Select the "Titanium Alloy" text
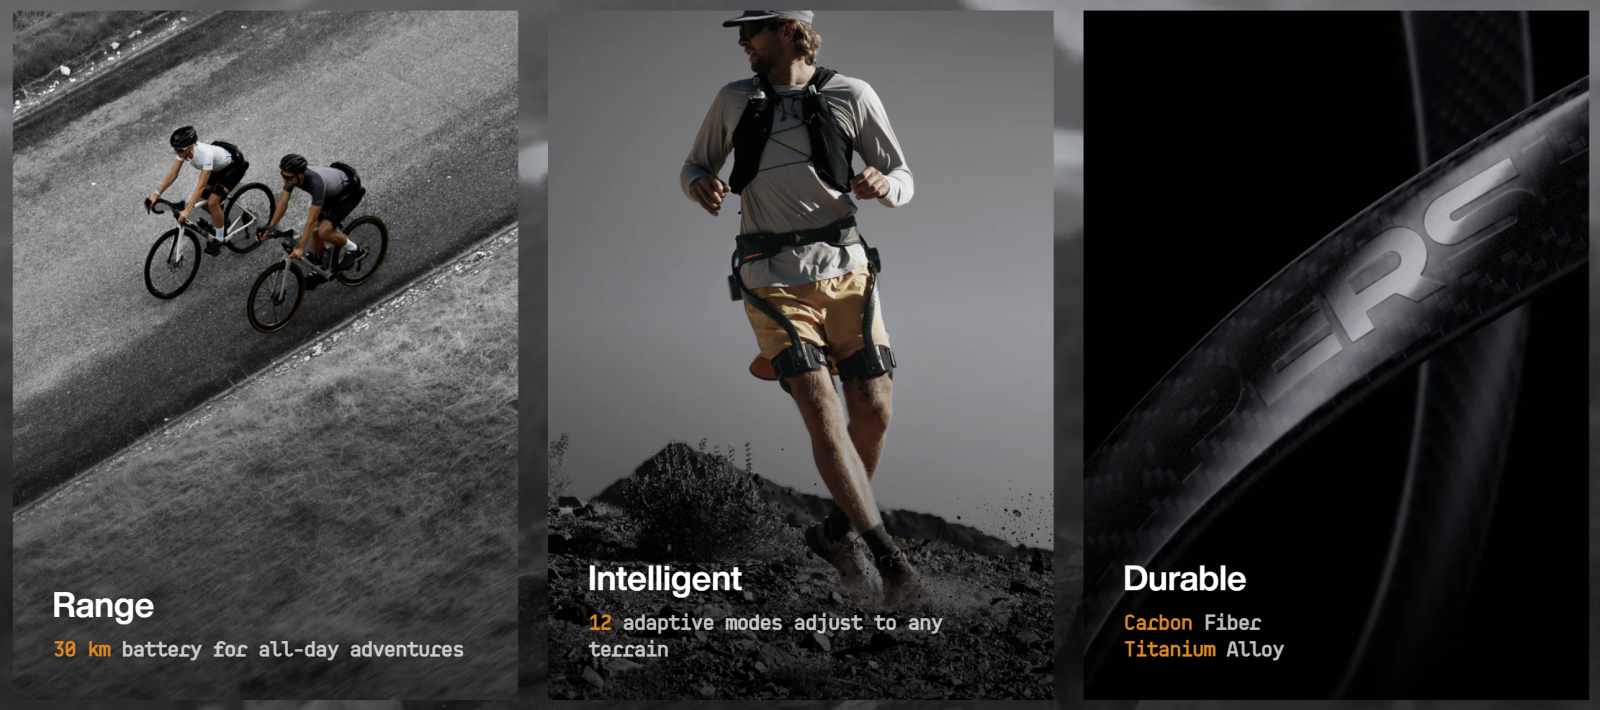The height and width of the screenshot is (710, 1600). pos(1203,650)
